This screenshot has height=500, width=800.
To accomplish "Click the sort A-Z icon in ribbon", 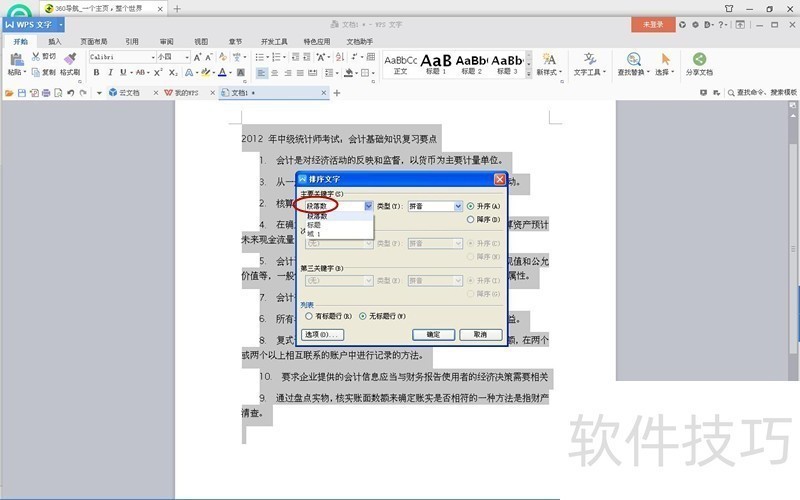I will [340, 57].
